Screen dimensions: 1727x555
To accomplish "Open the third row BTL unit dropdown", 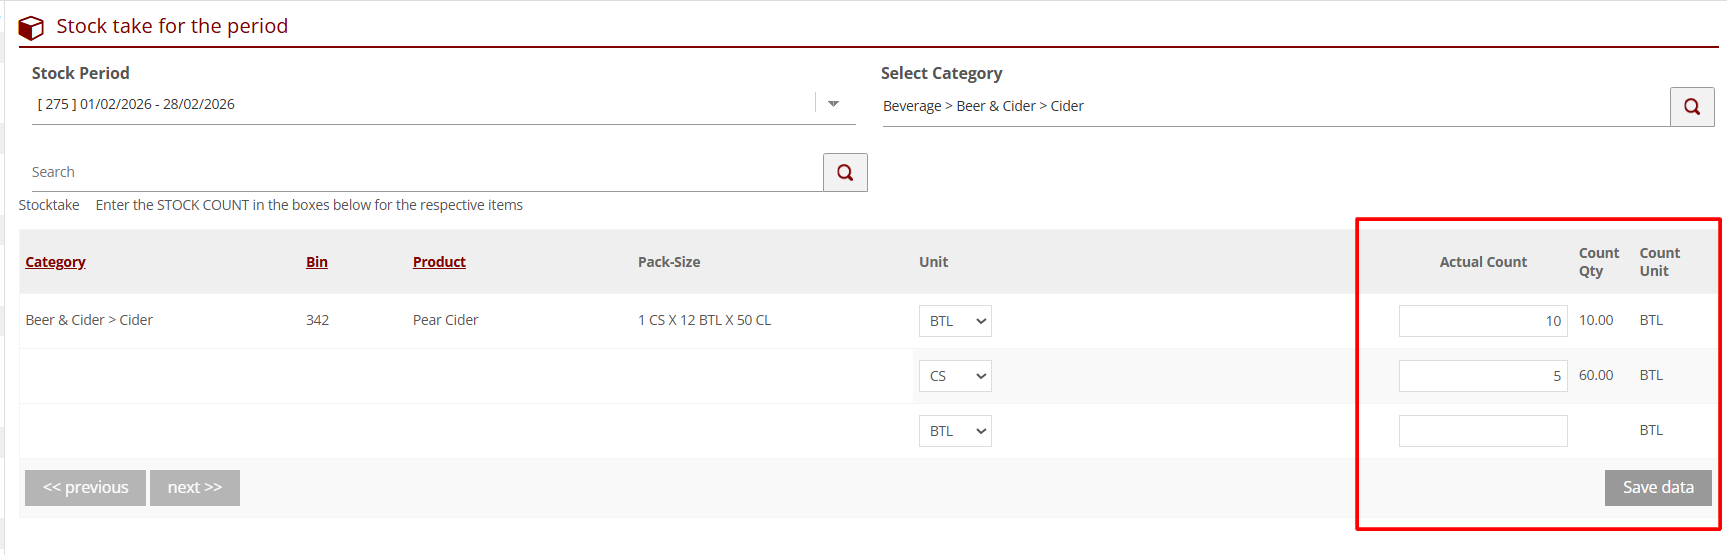I will point(954,431).
